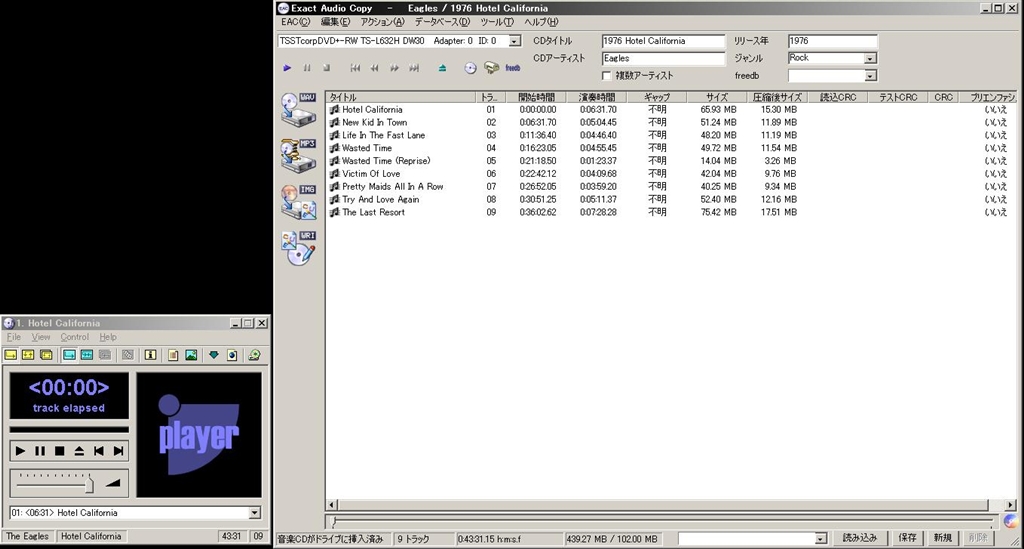Click the blue play arrow in EAC toolbar
1024x549 pixels.
click(287, 68)
